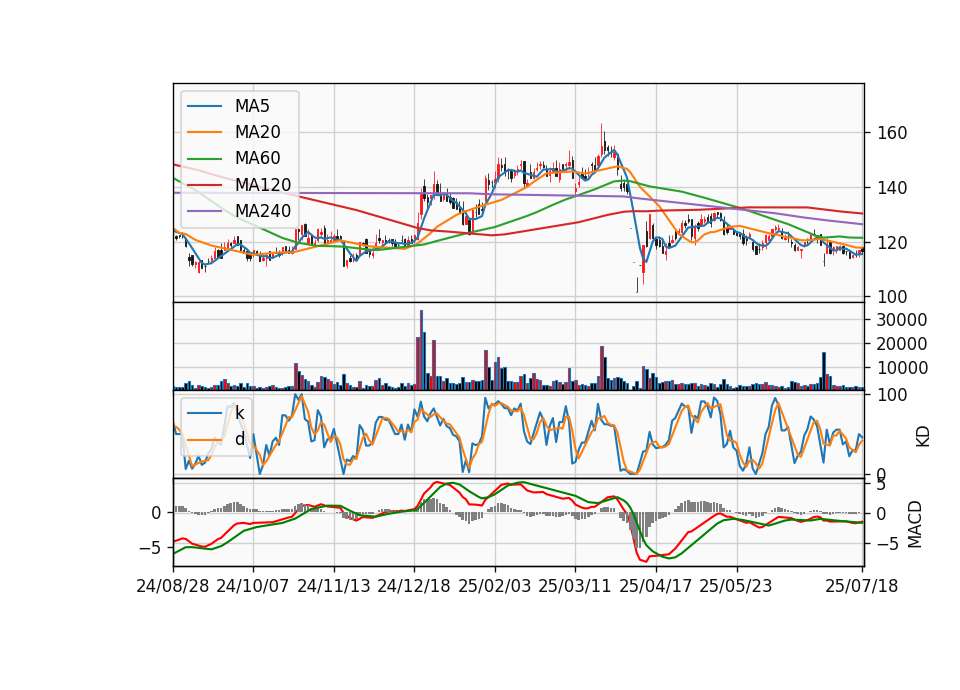Click the 25/02/03 date label
The width and height of the screenshot is (960, 690).
click(x=495, y=586)
